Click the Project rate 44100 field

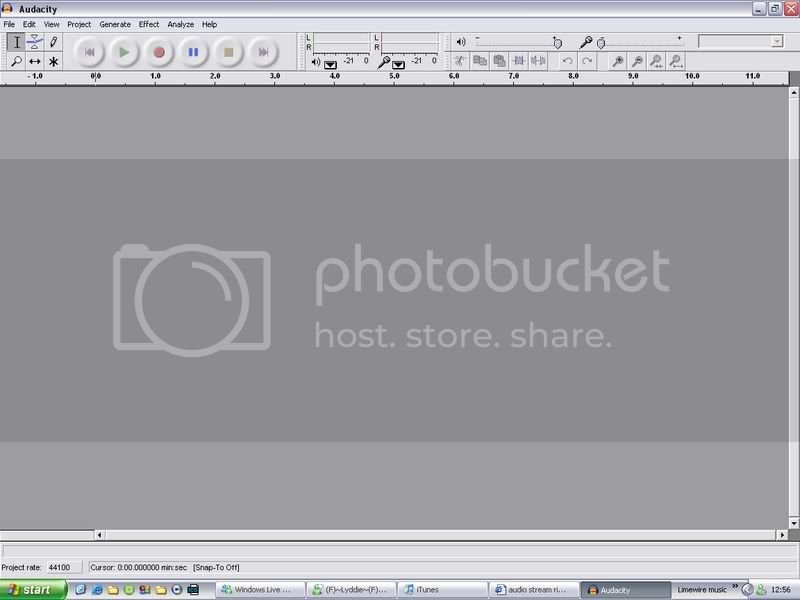coord(64,567)
